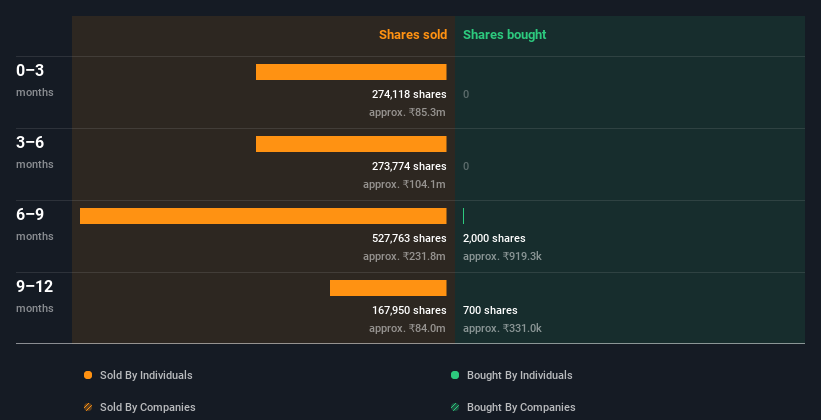The width and height of the screenshot is (821, 420).
Task: Click the 0 bought value in 3–6 months row
Action: [x=466, y=166]
